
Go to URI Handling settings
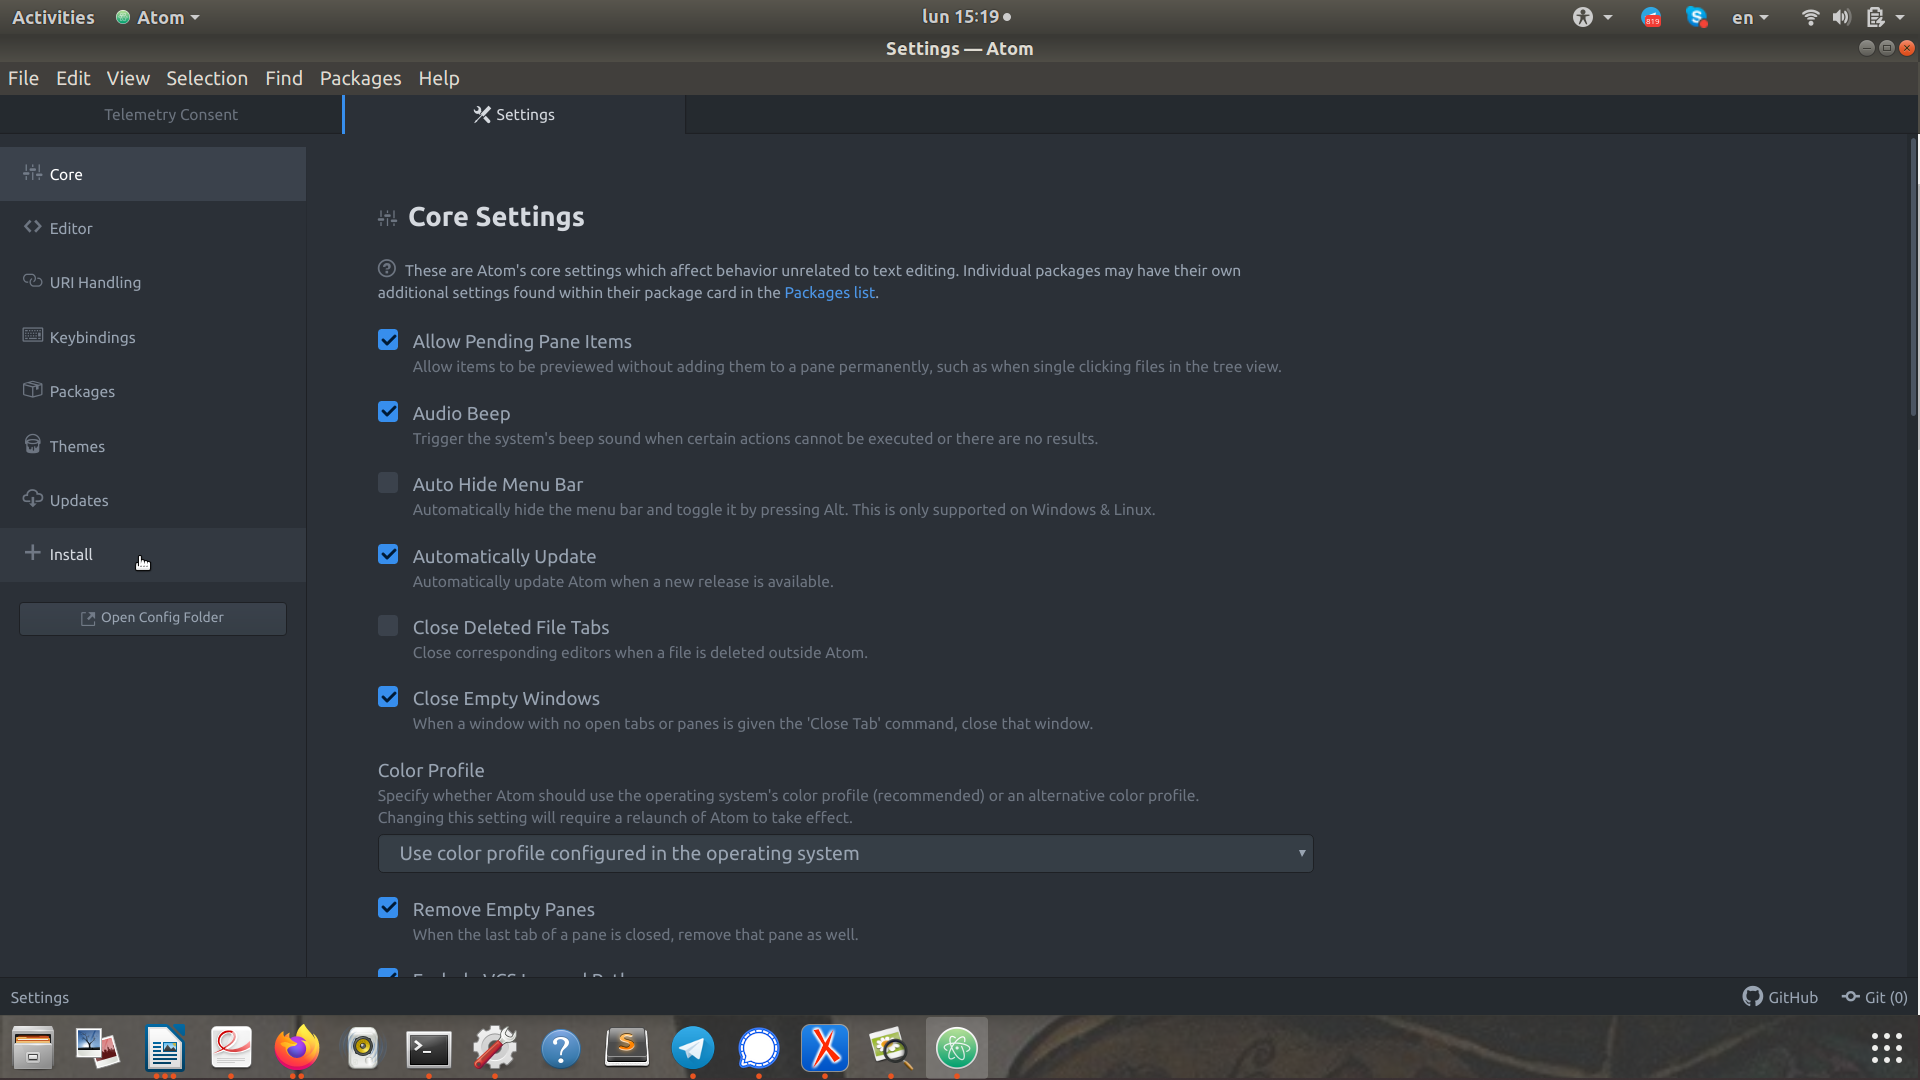tap(153, 282)
